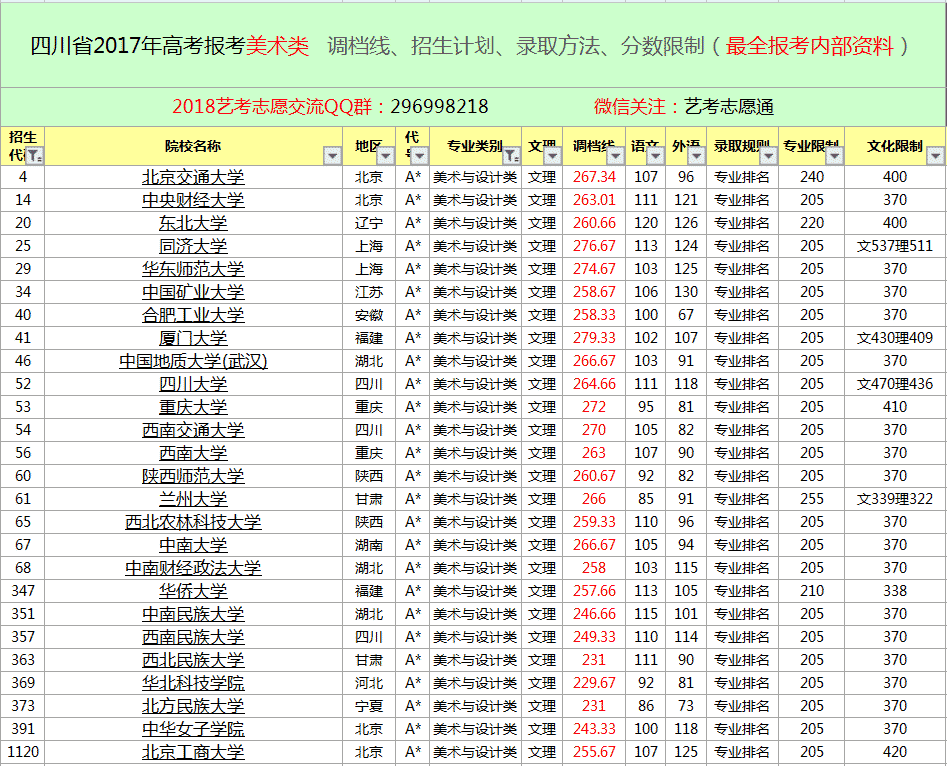Open the 合肥工业大学 link
Screen dimensions: 947x766
coord(193,315)
